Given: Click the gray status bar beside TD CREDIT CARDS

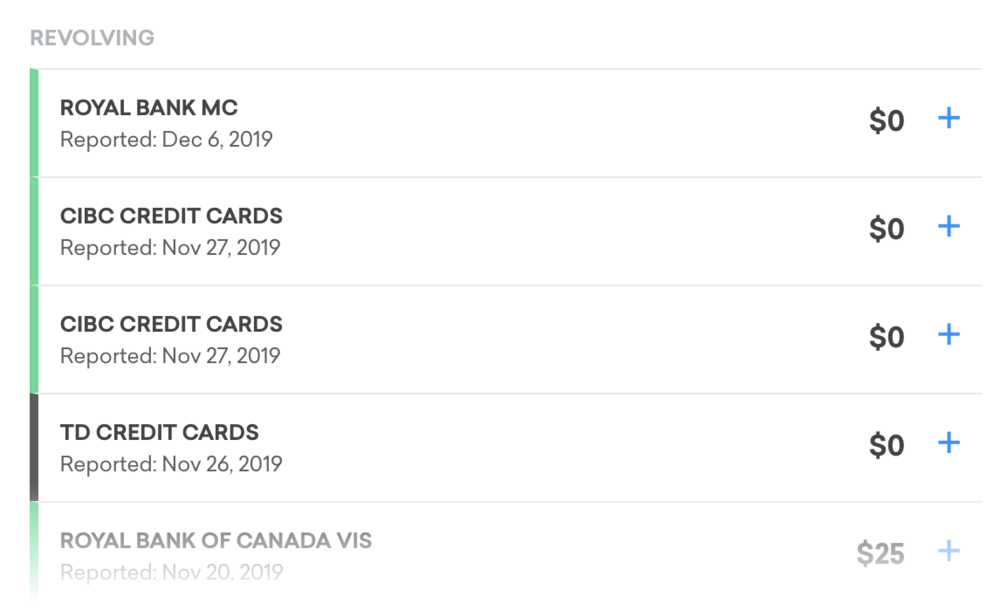Looking at the screenshot, I should point(34,447).
